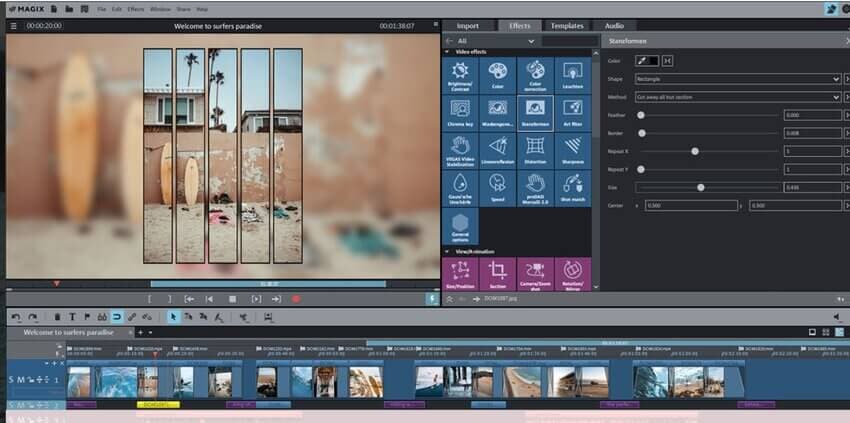The width and height of the screenshot is (850, 423).
Task: Switch to the Audio tab
Action: click(x=614, y=26)
